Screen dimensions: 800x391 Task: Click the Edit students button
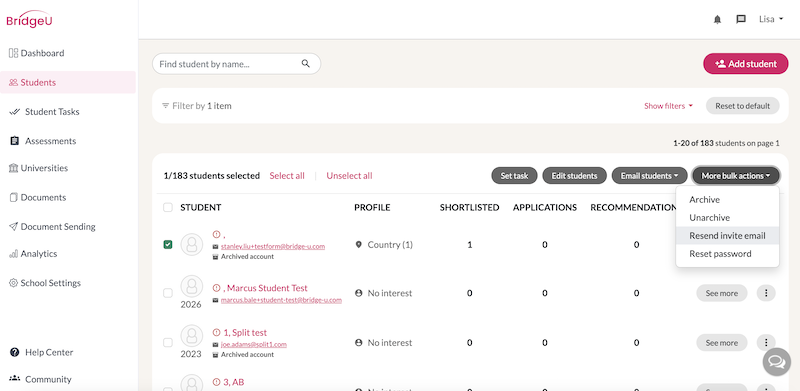click(x=574, y=176)
